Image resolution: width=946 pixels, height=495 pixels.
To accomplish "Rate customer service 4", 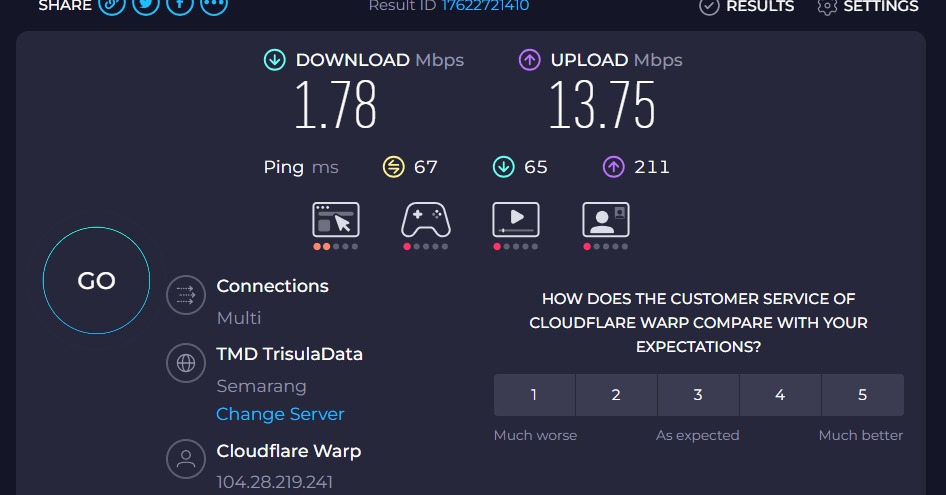I will point(780,395).
